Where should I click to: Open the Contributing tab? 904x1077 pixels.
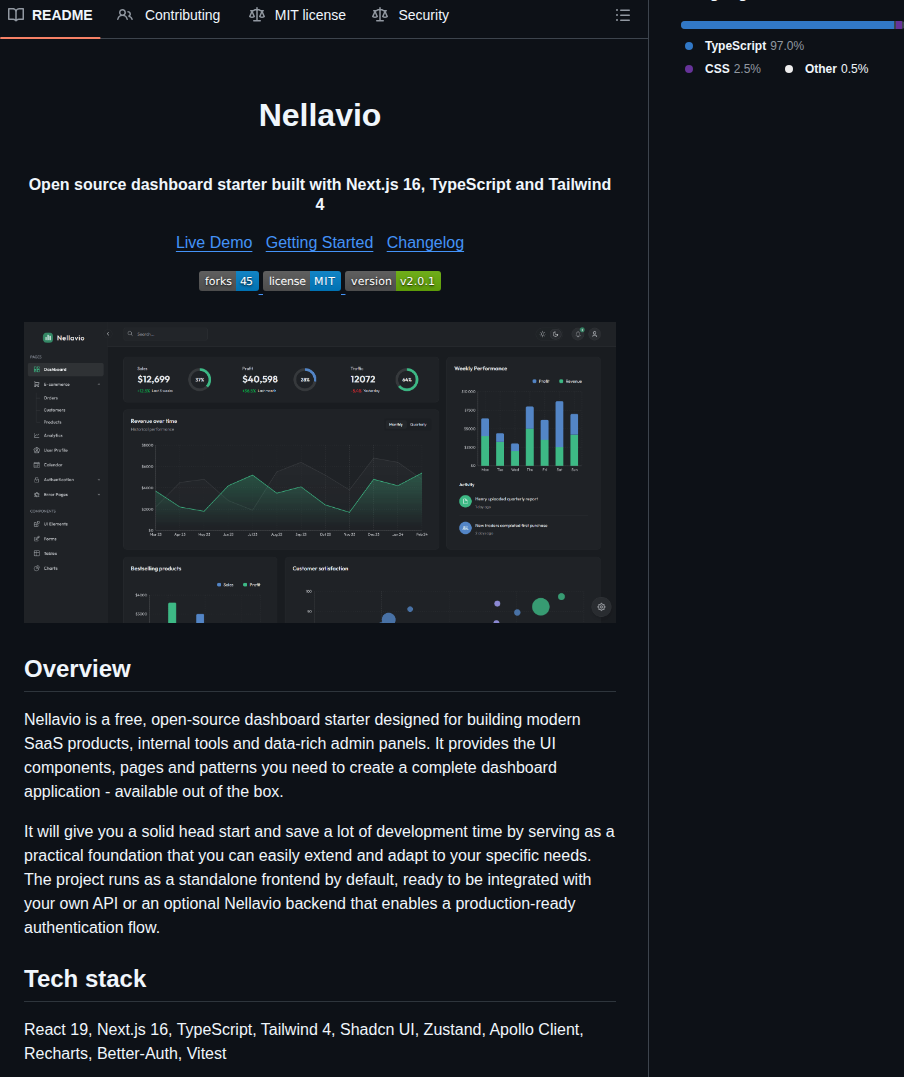pos(169,15)
